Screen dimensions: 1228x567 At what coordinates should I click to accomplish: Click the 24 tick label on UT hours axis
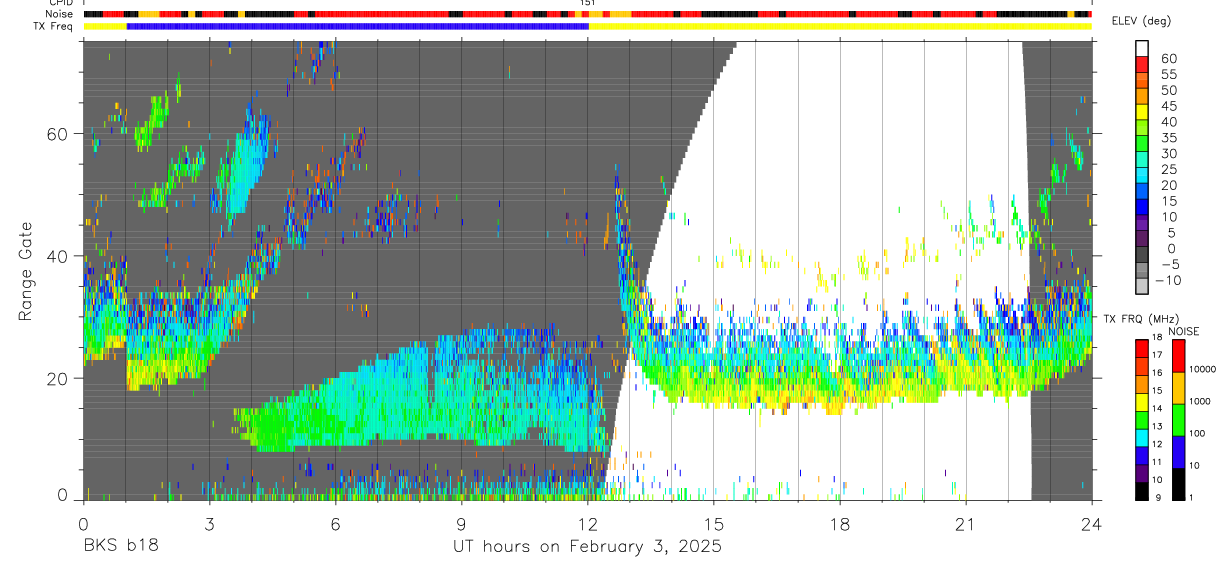(x=1091, y=524)
